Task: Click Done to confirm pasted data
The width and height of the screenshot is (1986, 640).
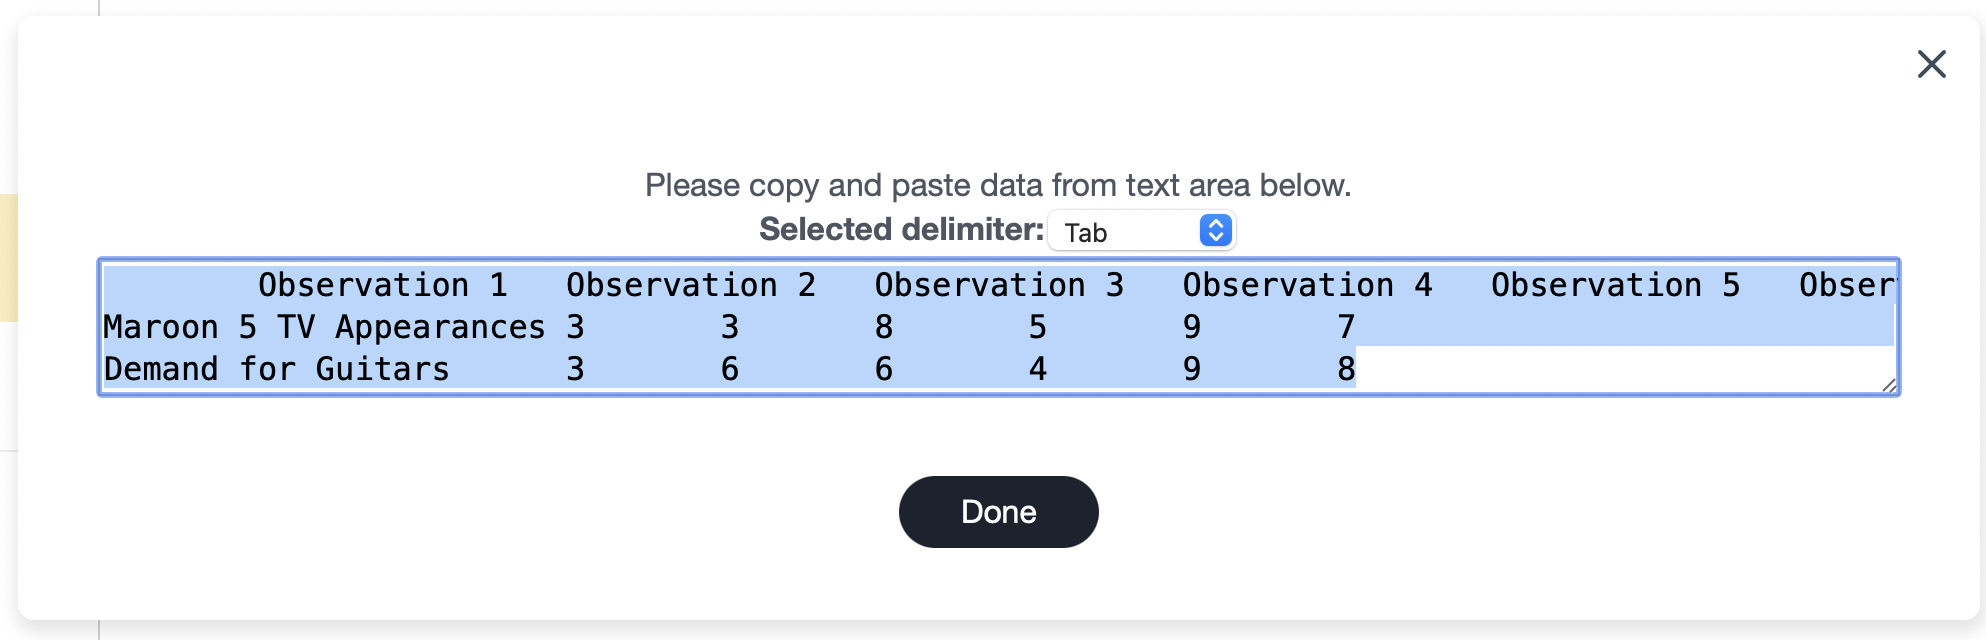Action: 998,511
